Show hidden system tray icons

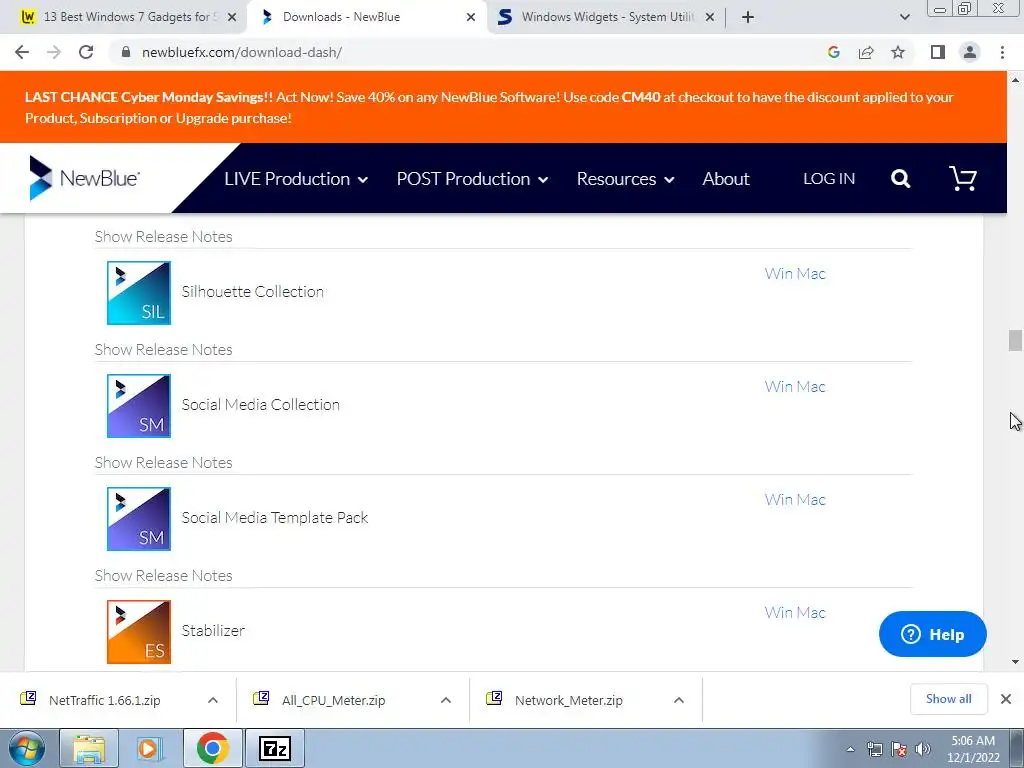(x=850, y=749)
